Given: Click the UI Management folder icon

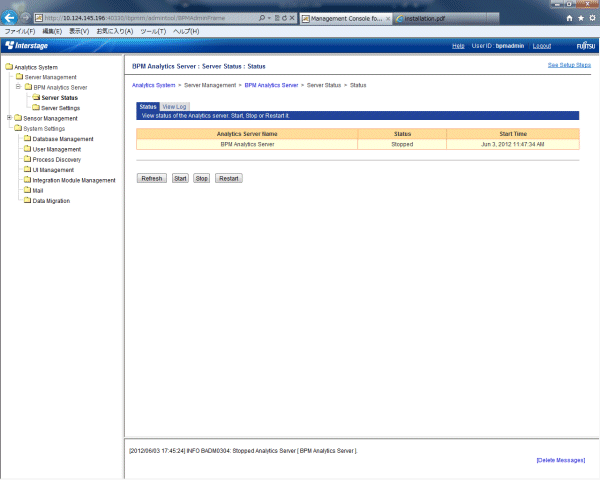Looking at the screenshot, I should tap(27, 170).
